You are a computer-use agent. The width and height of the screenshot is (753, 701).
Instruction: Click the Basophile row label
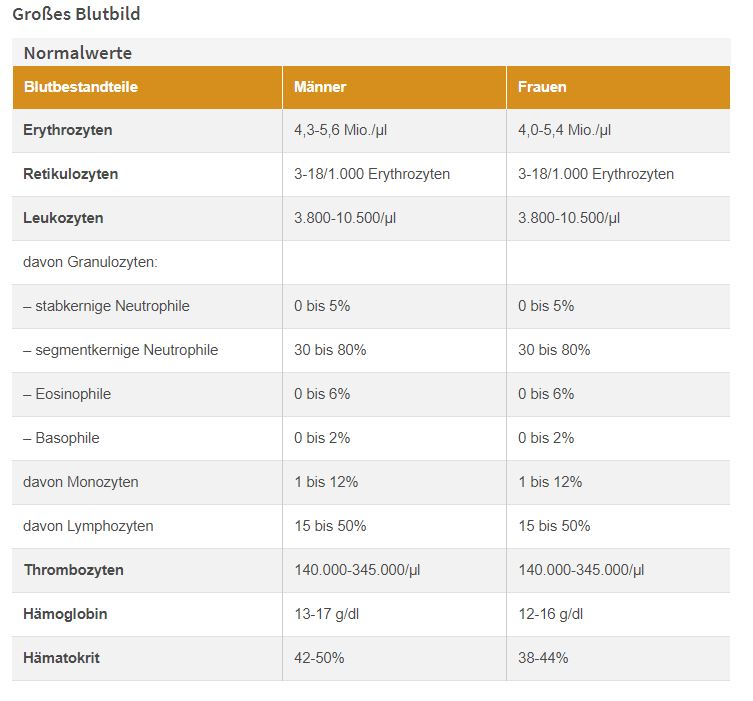(61, 438)
